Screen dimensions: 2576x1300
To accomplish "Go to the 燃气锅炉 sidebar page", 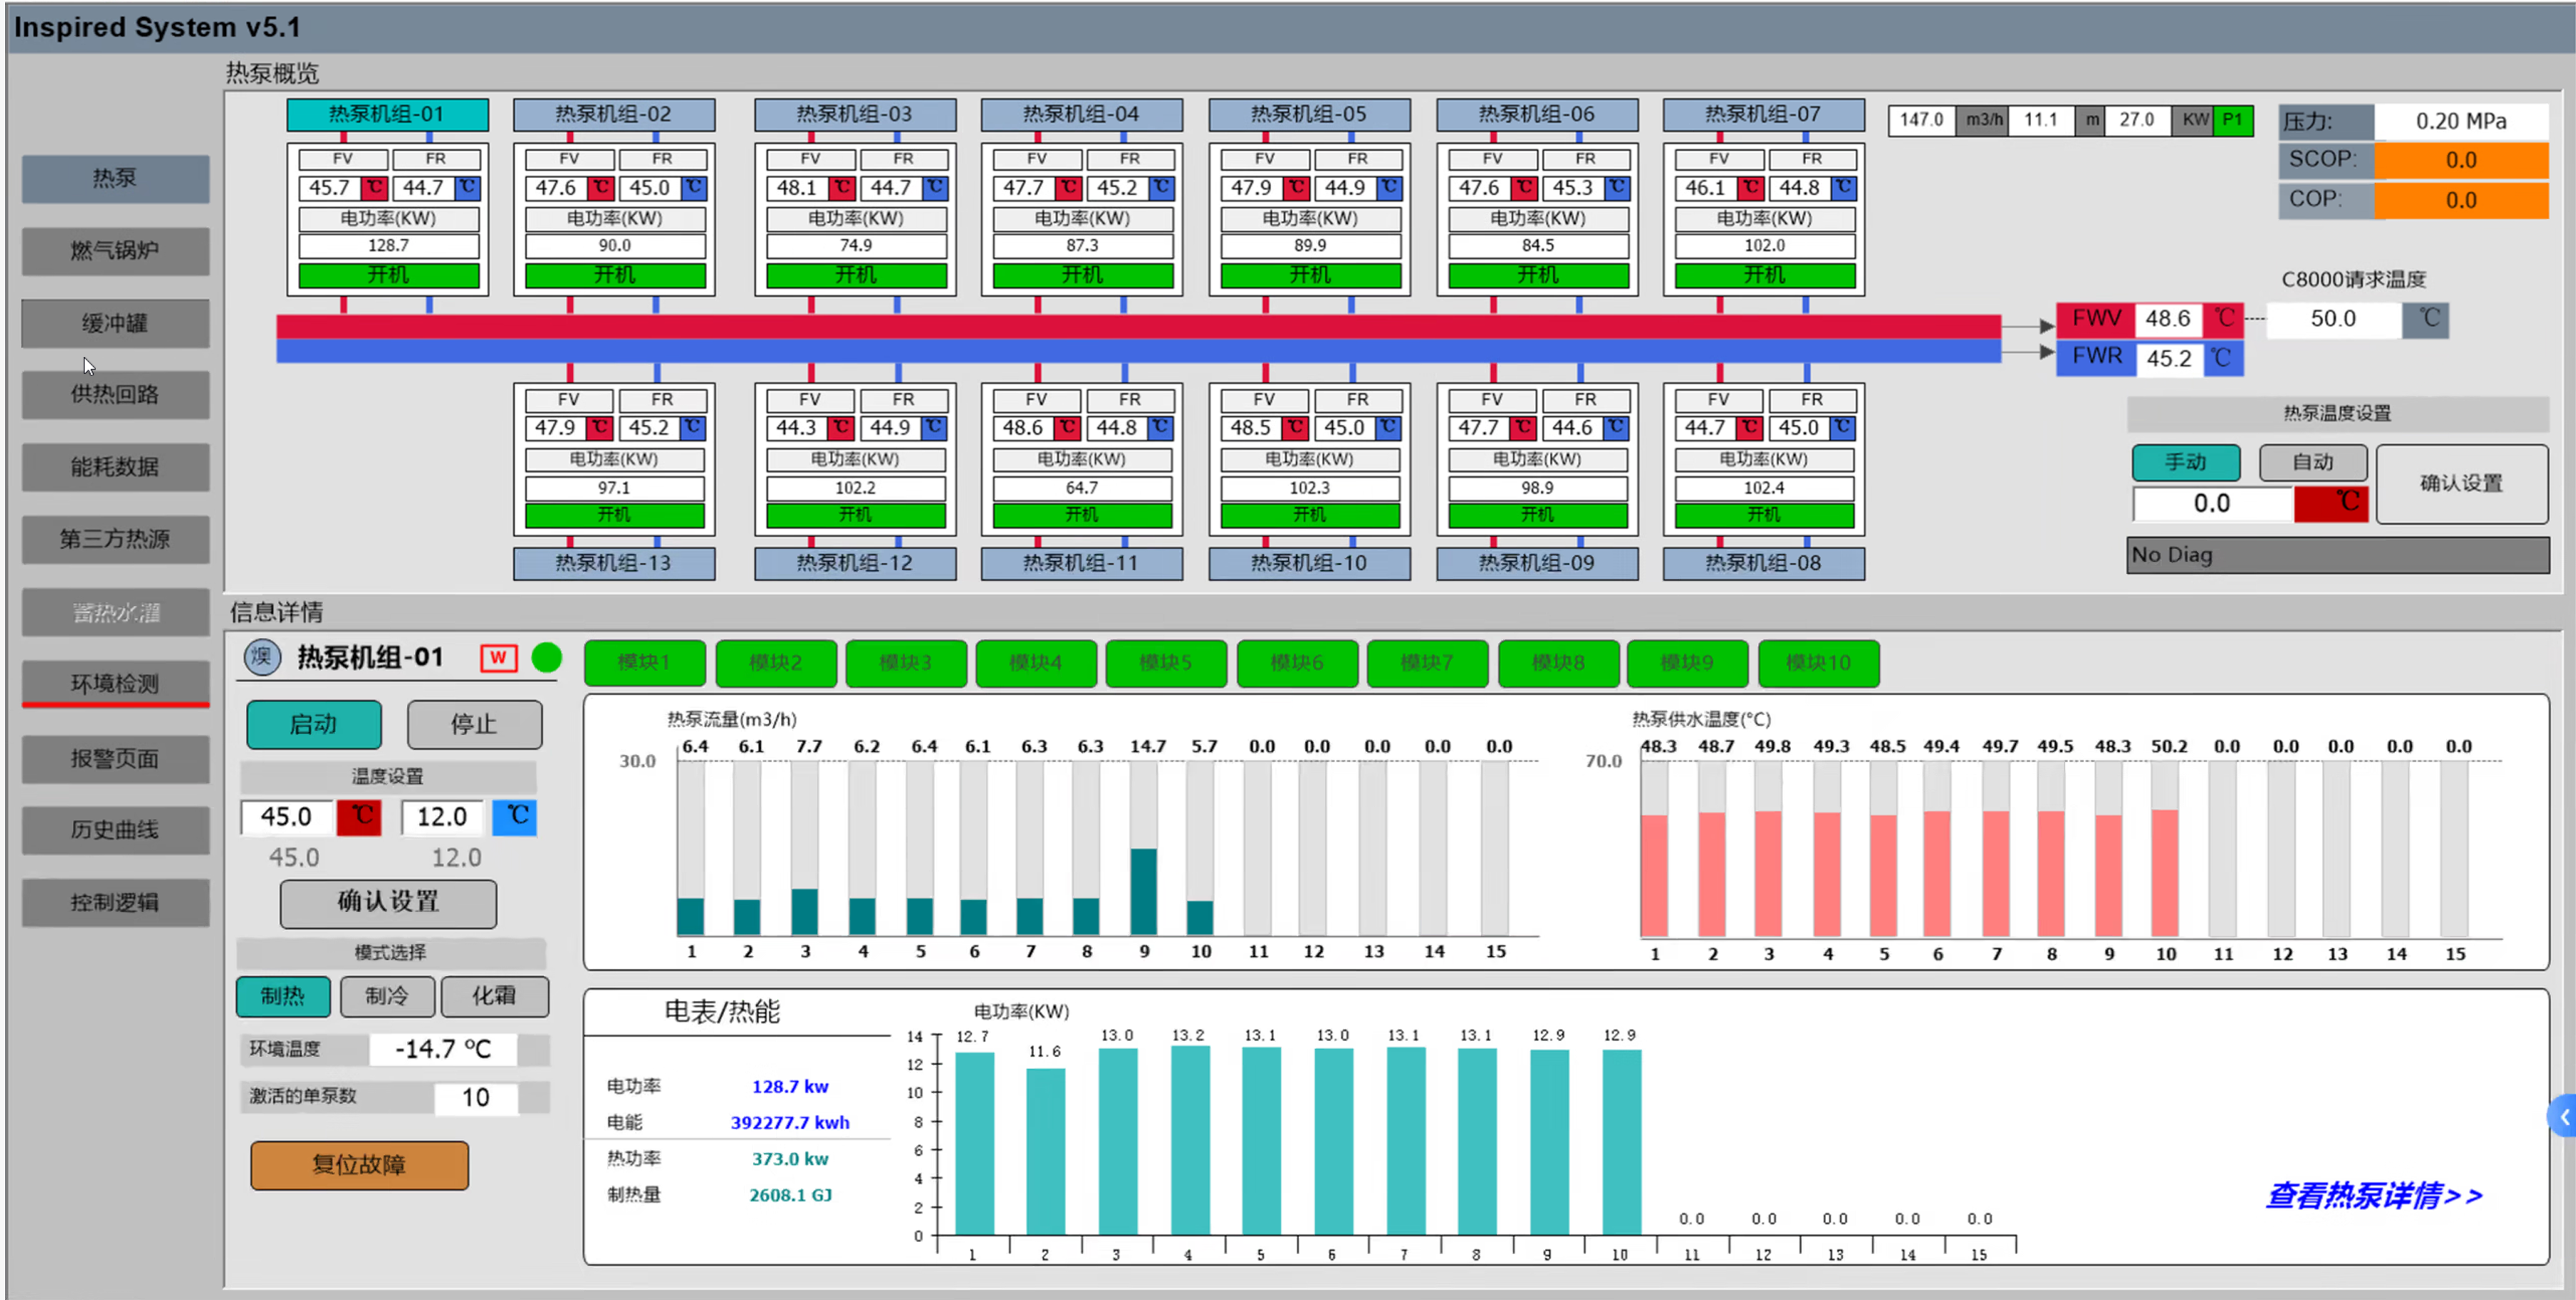I will pyautogui.click(x=115, y=251).
